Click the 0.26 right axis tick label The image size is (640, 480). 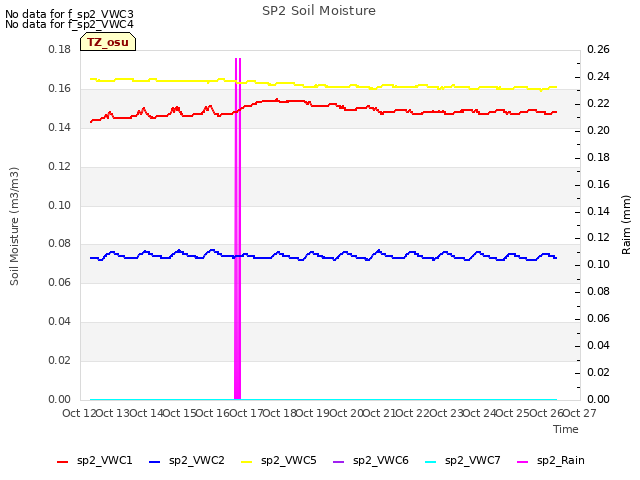(598, 49)
